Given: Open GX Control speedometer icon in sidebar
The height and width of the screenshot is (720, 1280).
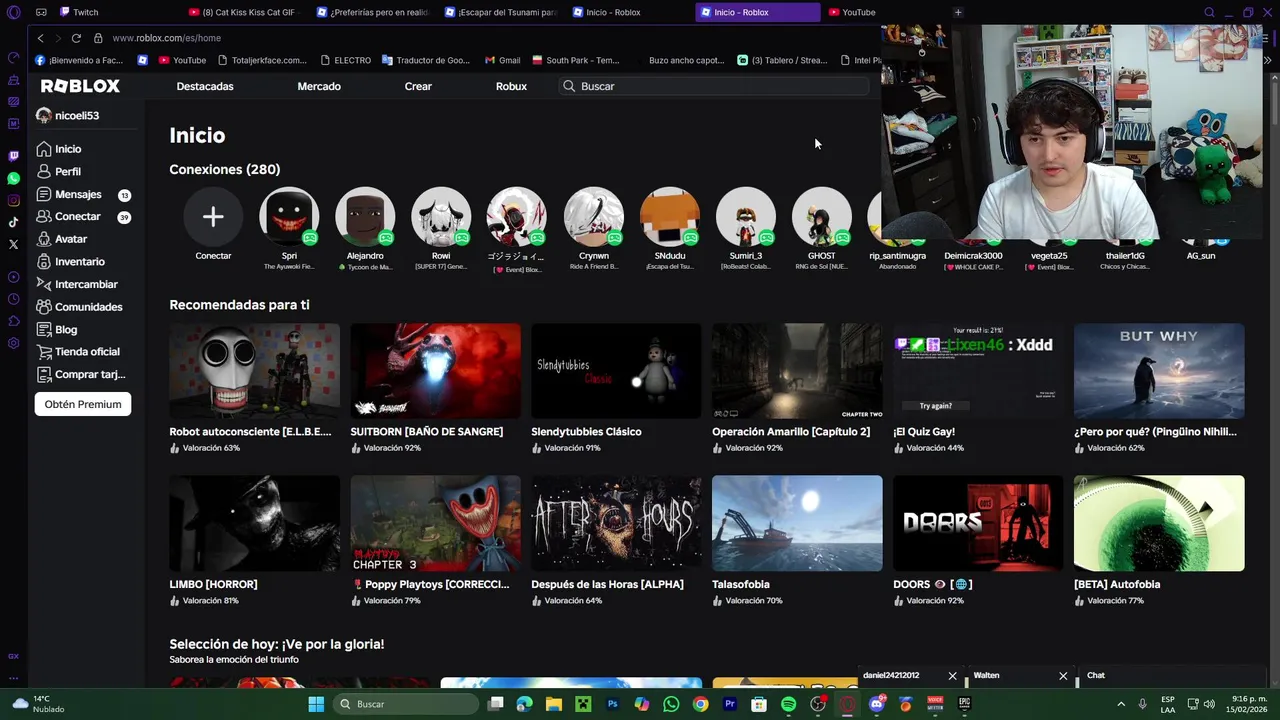Looking at the screenshot, I should pyautogui.click(x=13, y=58).
